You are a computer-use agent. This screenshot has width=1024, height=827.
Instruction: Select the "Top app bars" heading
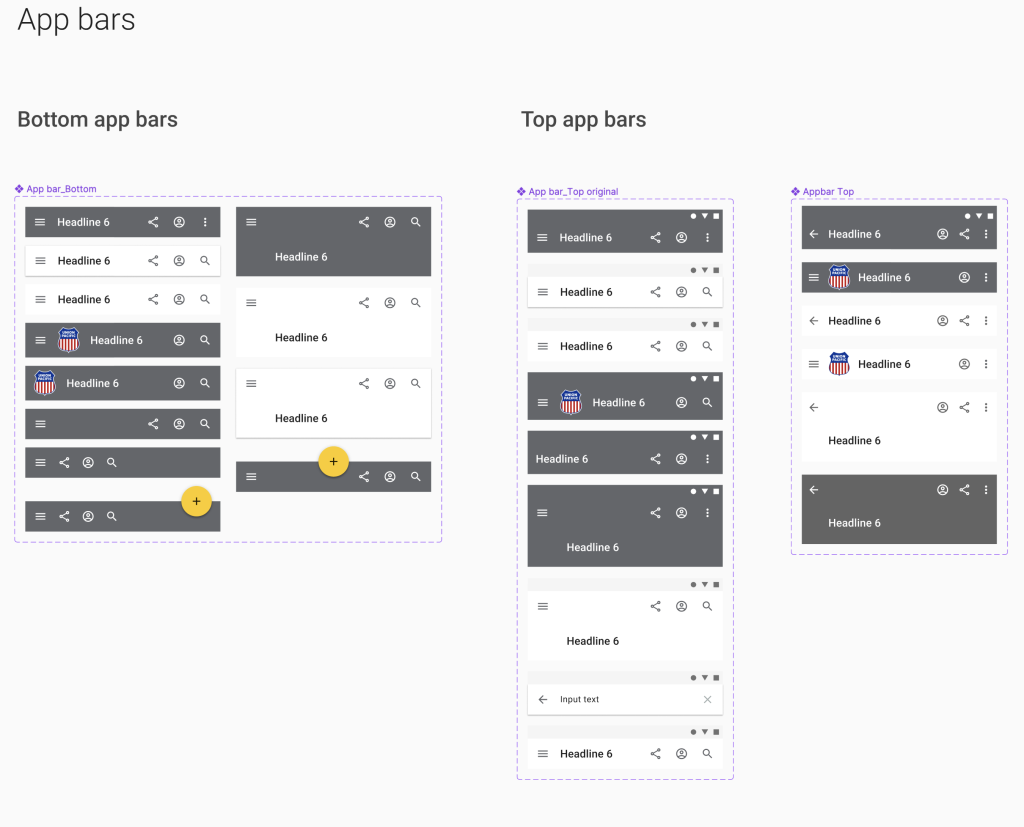[x=583, y=120]
